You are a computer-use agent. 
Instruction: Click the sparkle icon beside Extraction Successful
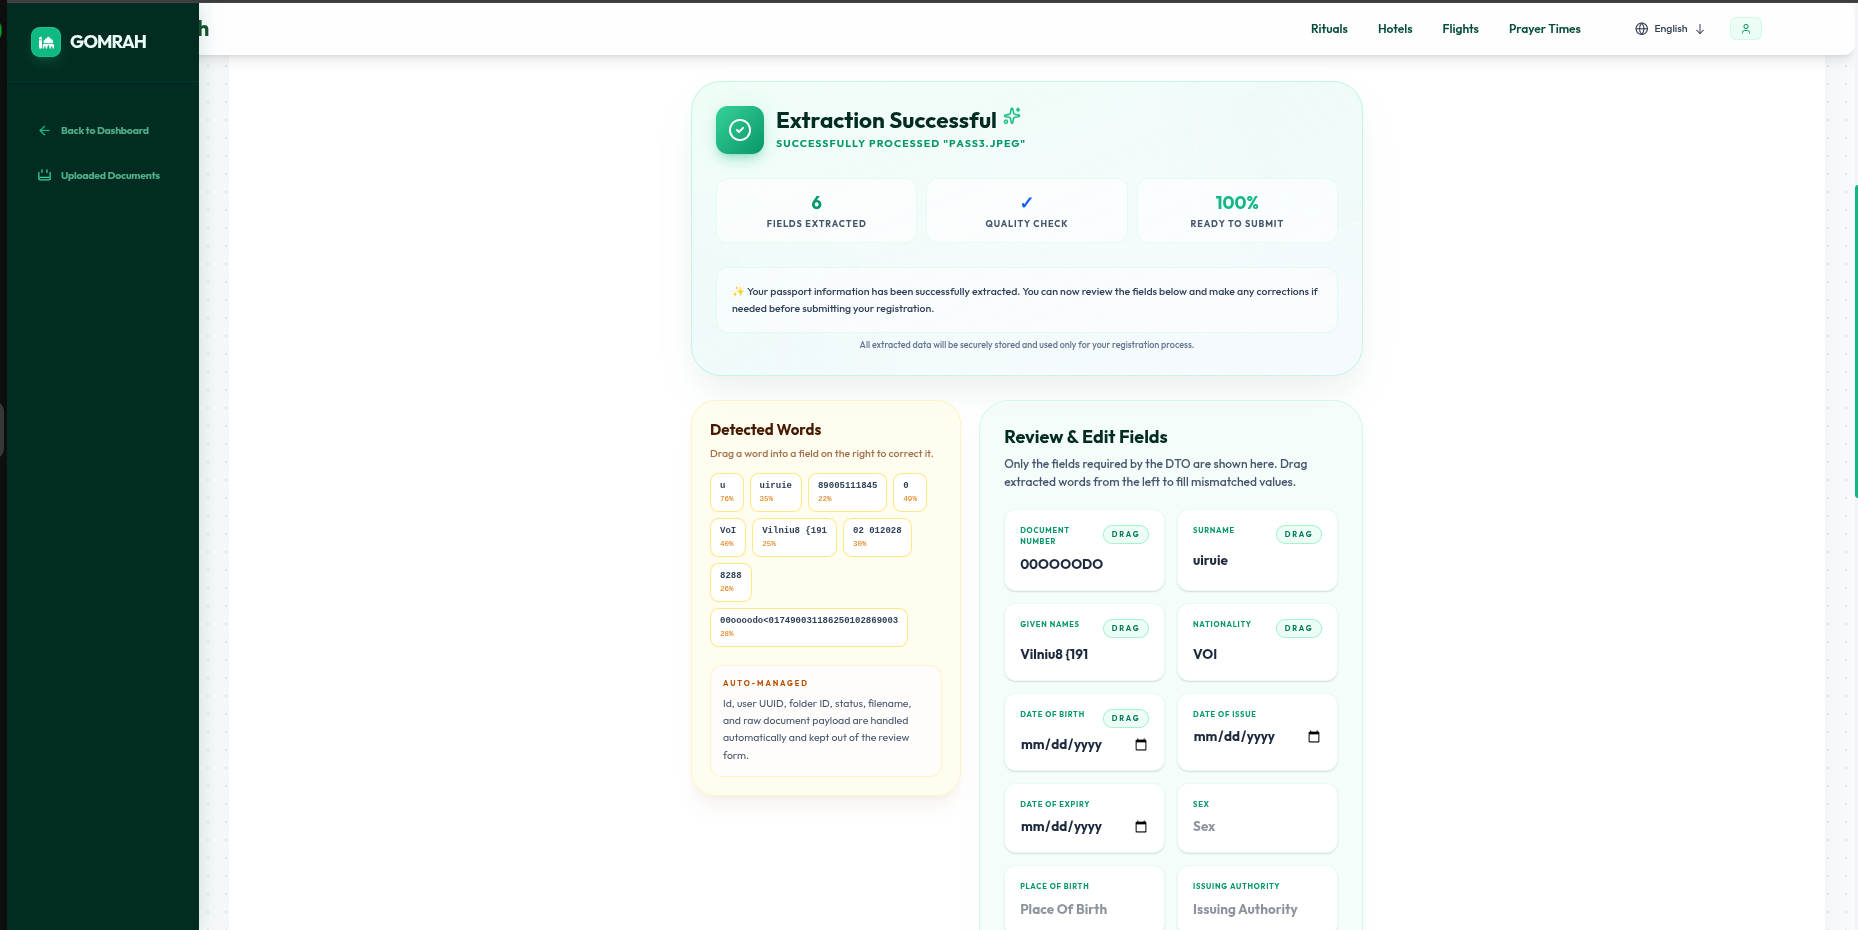click(1012, 116)
